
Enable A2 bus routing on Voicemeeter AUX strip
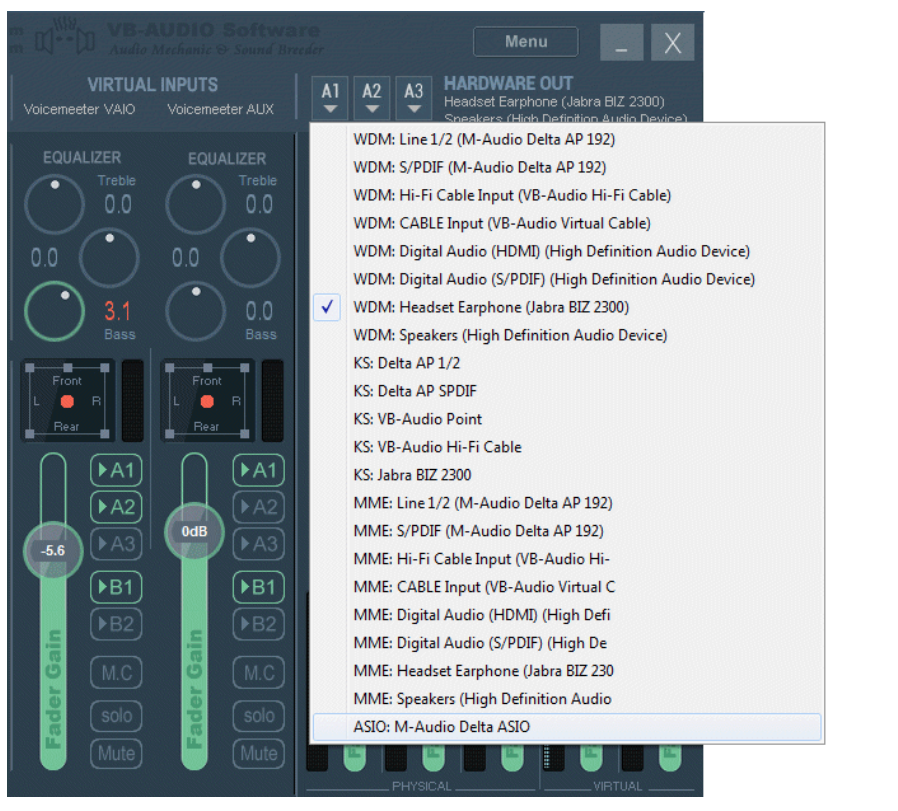(x=259, y=507)
